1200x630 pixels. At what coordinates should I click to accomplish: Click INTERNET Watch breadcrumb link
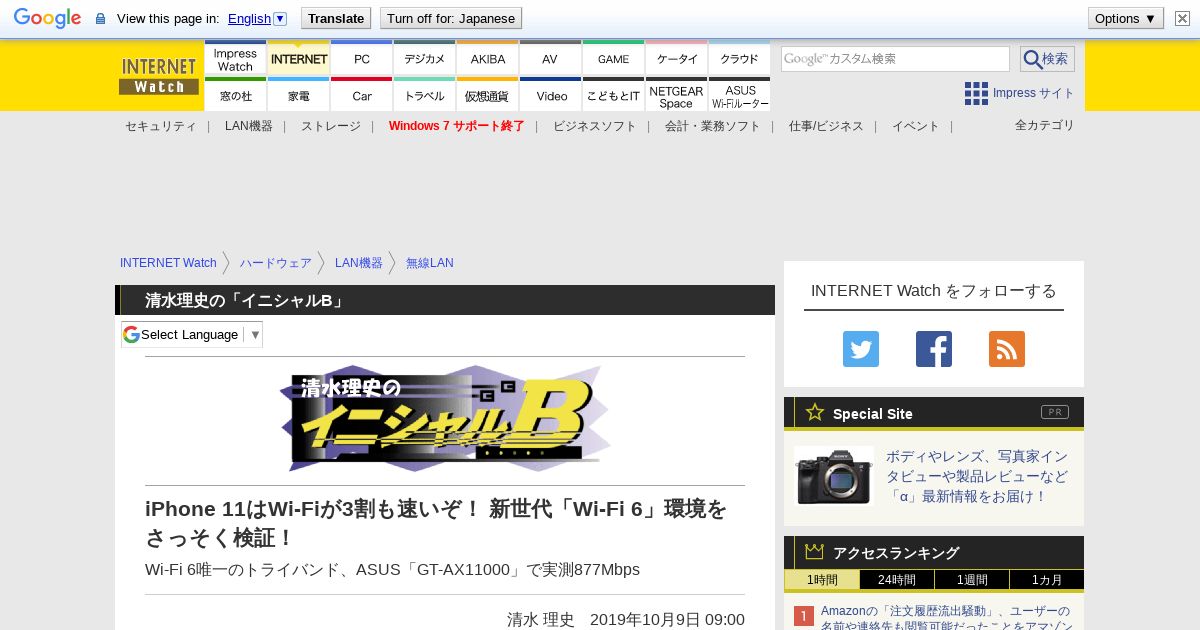(x=168, y=263)
